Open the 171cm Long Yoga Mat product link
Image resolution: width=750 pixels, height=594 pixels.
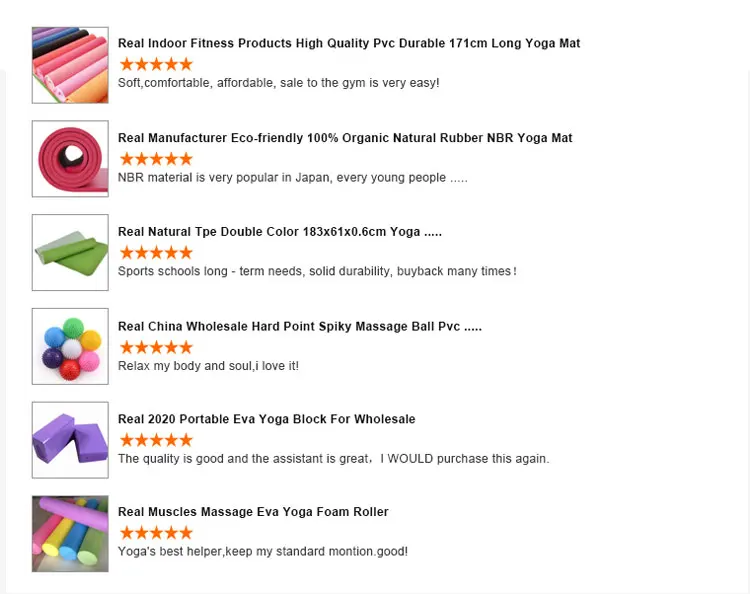[x=349, y=43]
